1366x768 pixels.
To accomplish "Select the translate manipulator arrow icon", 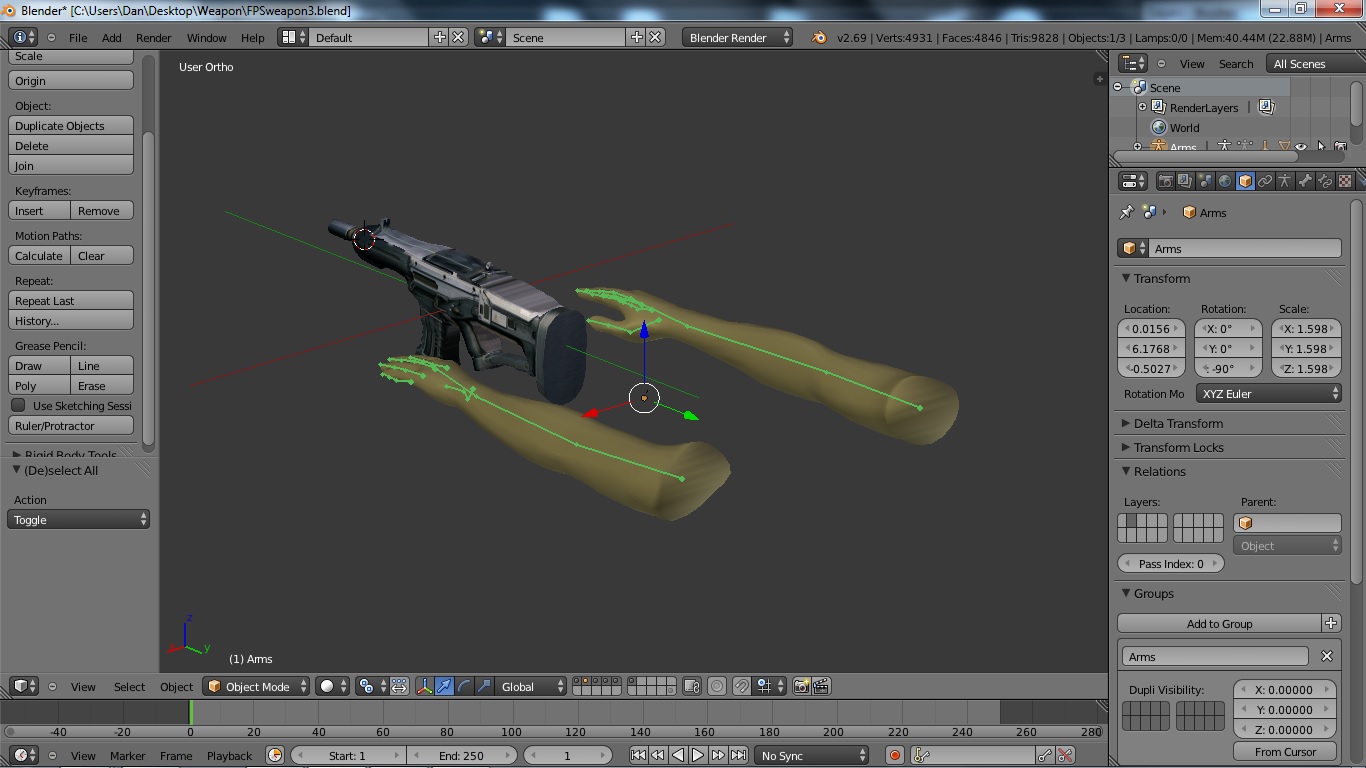I will 444,686.
